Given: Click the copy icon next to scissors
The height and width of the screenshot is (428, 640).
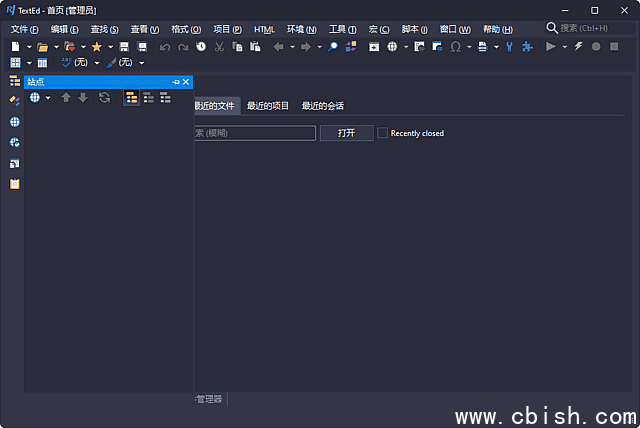Looking at the screenshot, I should click(x=237, y=47).
